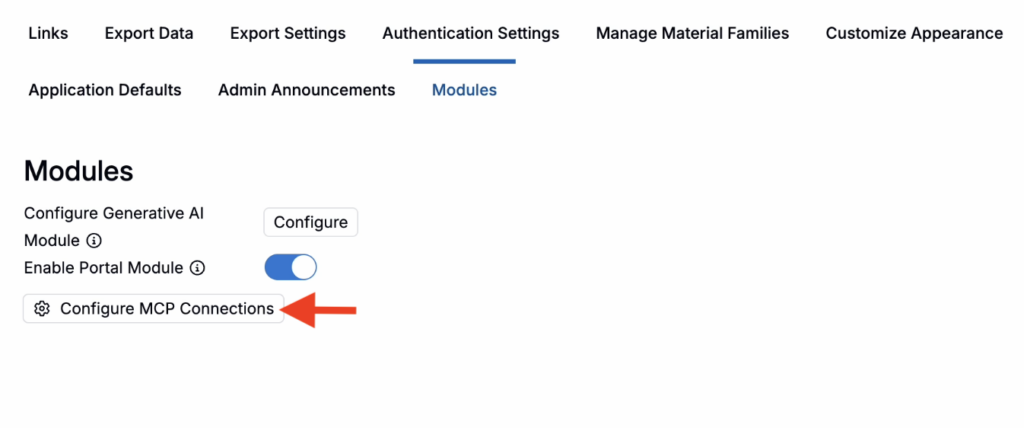Click the Modules page heading
The height and width of the screenshot is (428, 1024).
pos(78,171)
